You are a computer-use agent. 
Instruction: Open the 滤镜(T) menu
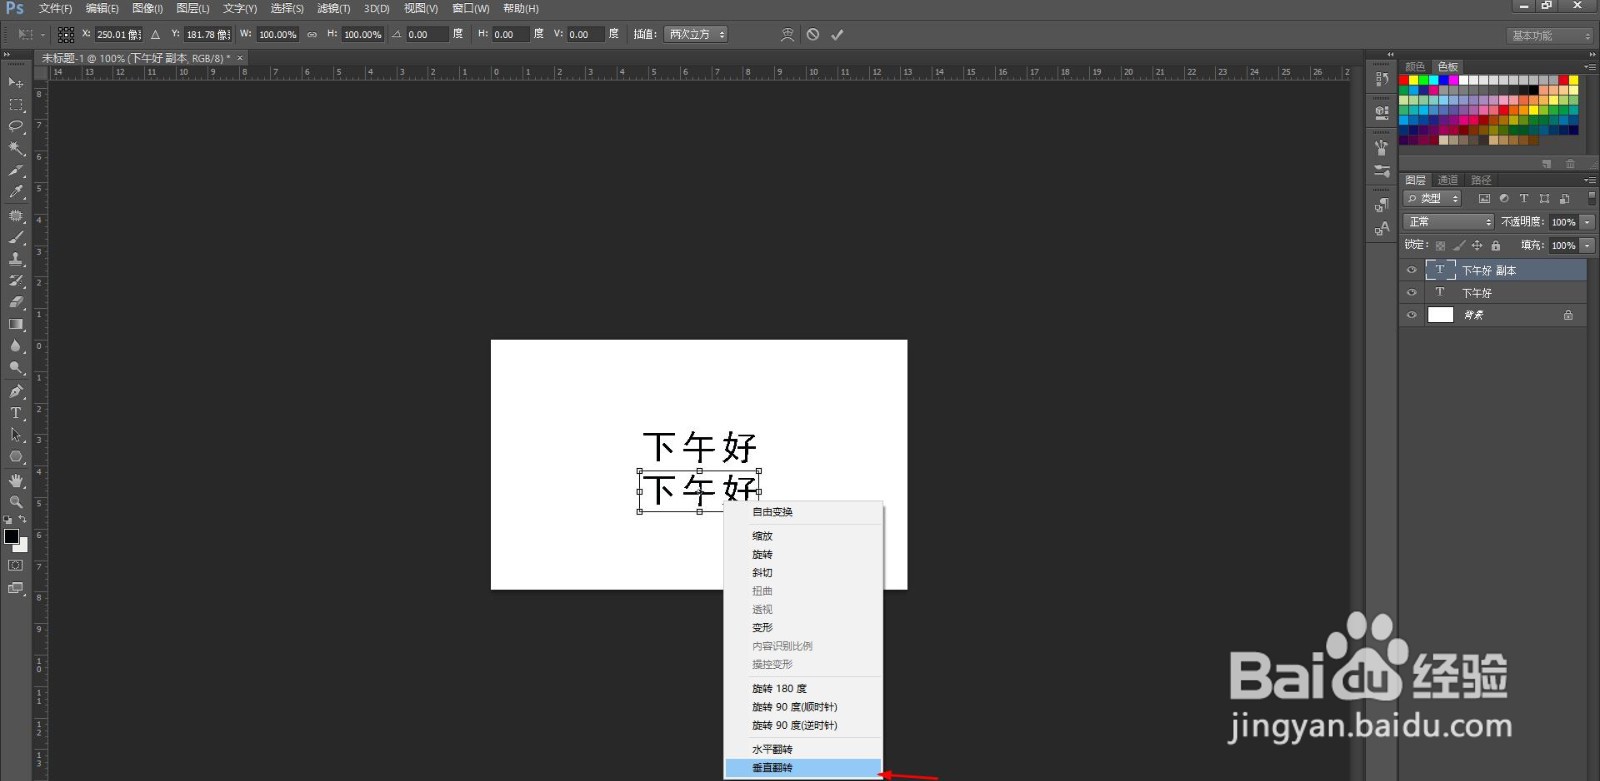click(x=333, y=8)
